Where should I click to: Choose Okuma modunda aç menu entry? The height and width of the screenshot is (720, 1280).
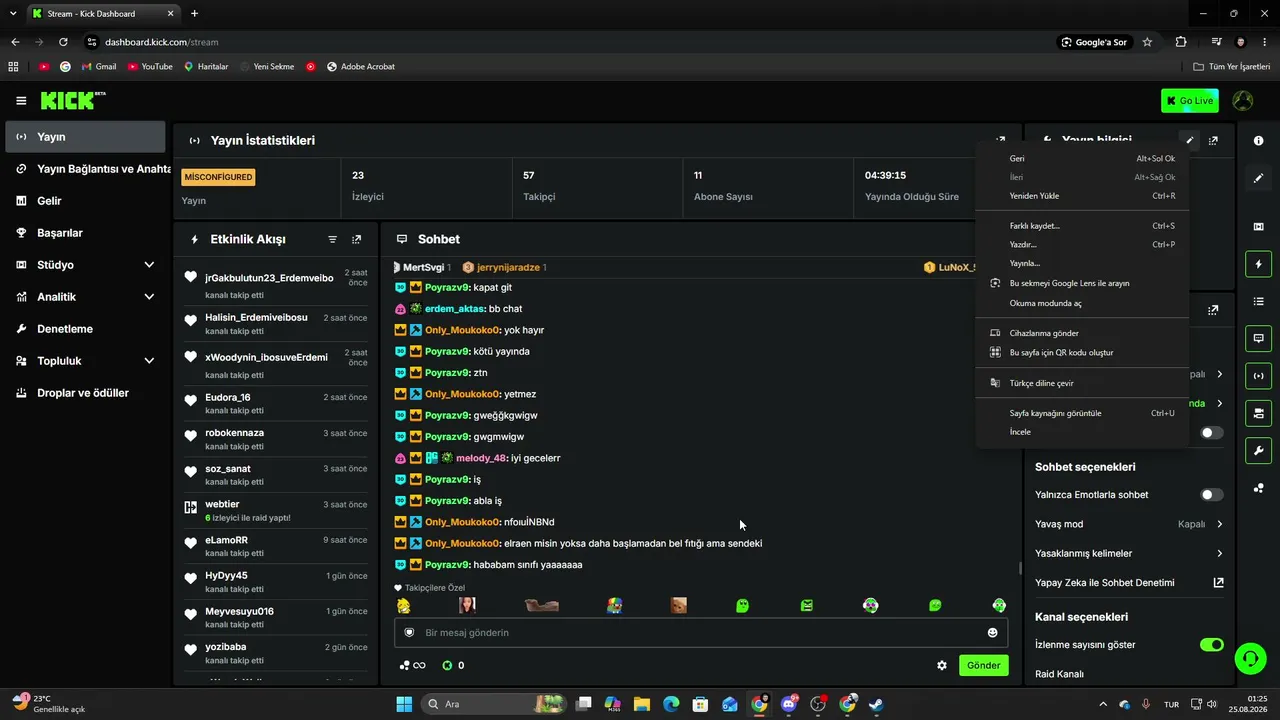click(1083, 303)
